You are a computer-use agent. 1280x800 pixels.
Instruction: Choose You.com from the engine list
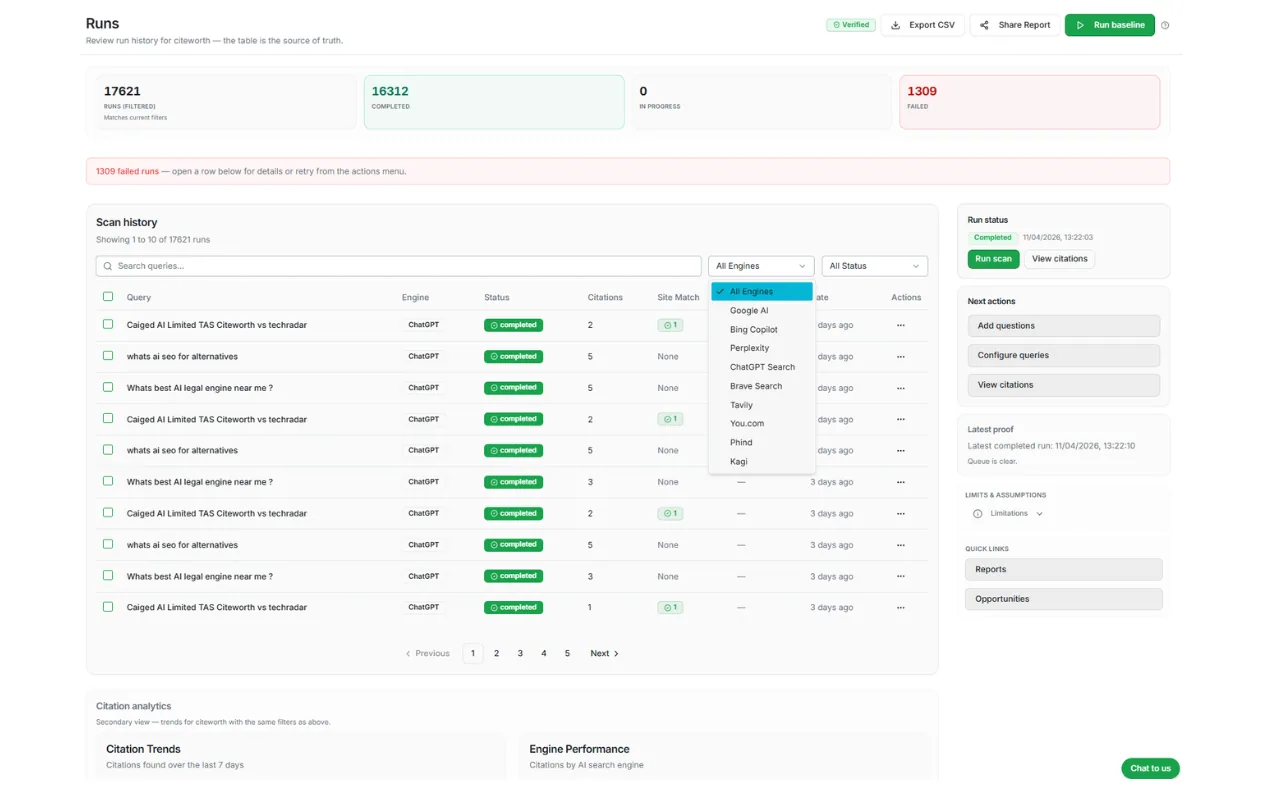point(762,424)
